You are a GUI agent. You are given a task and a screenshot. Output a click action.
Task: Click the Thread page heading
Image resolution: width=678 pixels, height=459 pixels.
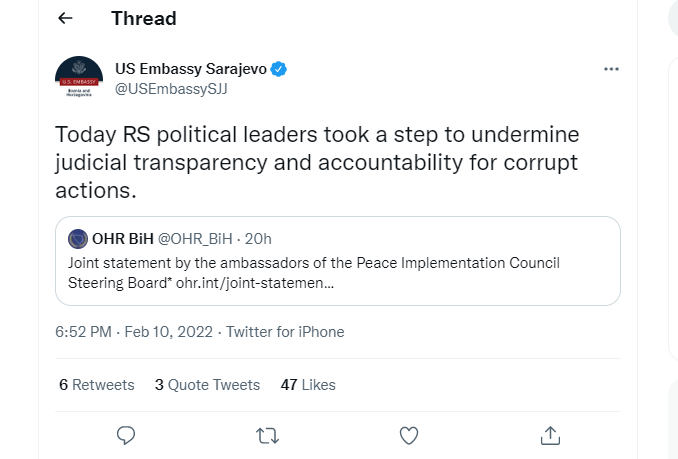(x=144, y=18)
